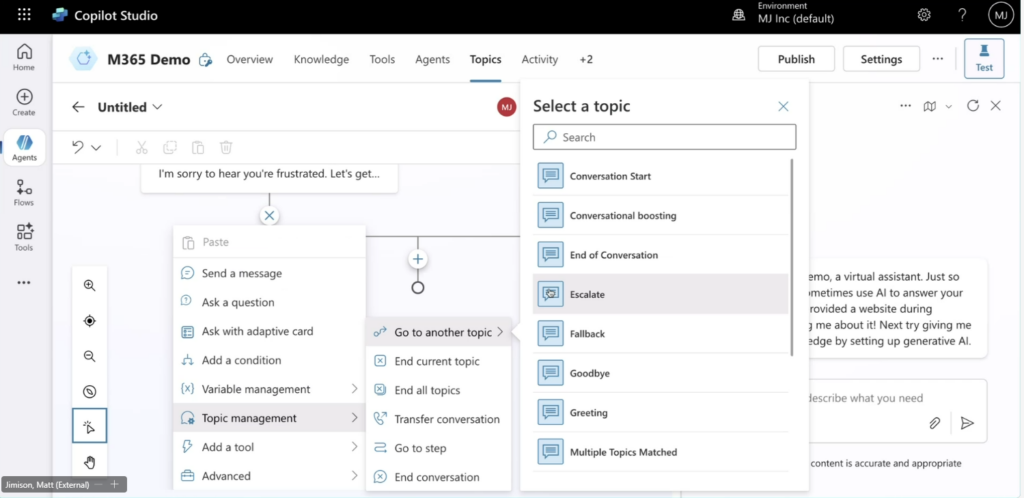This screenshot has height=498, width=1024.
Task: Open the Settings button
Action: [x=881, y=59]
